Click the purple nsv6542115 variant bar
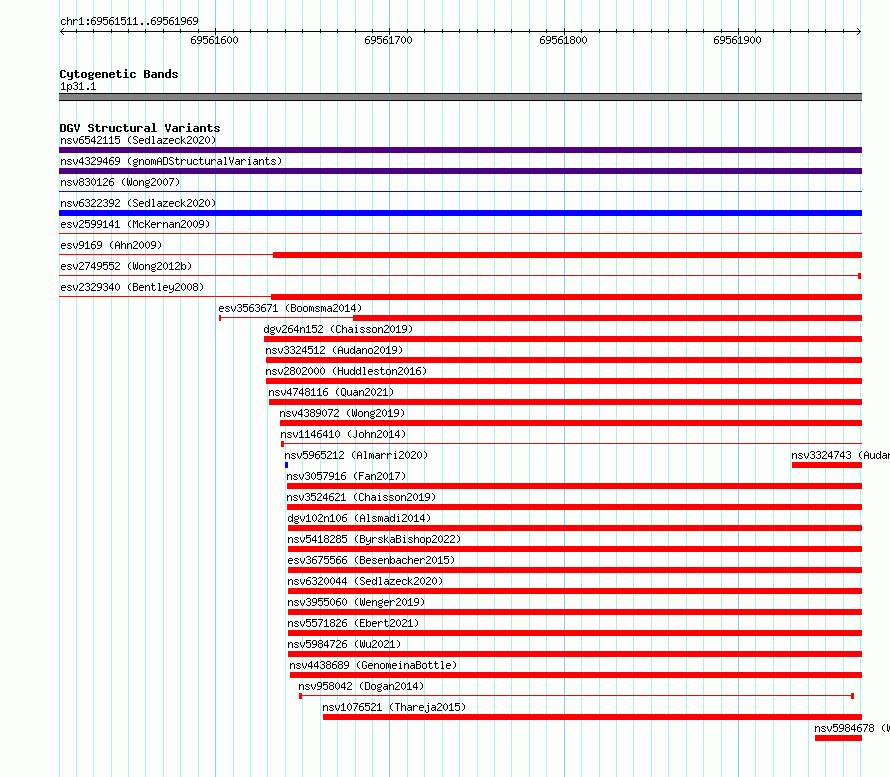Screen dimensions: 890x777 pyautogui.click(x=460, y=150)
